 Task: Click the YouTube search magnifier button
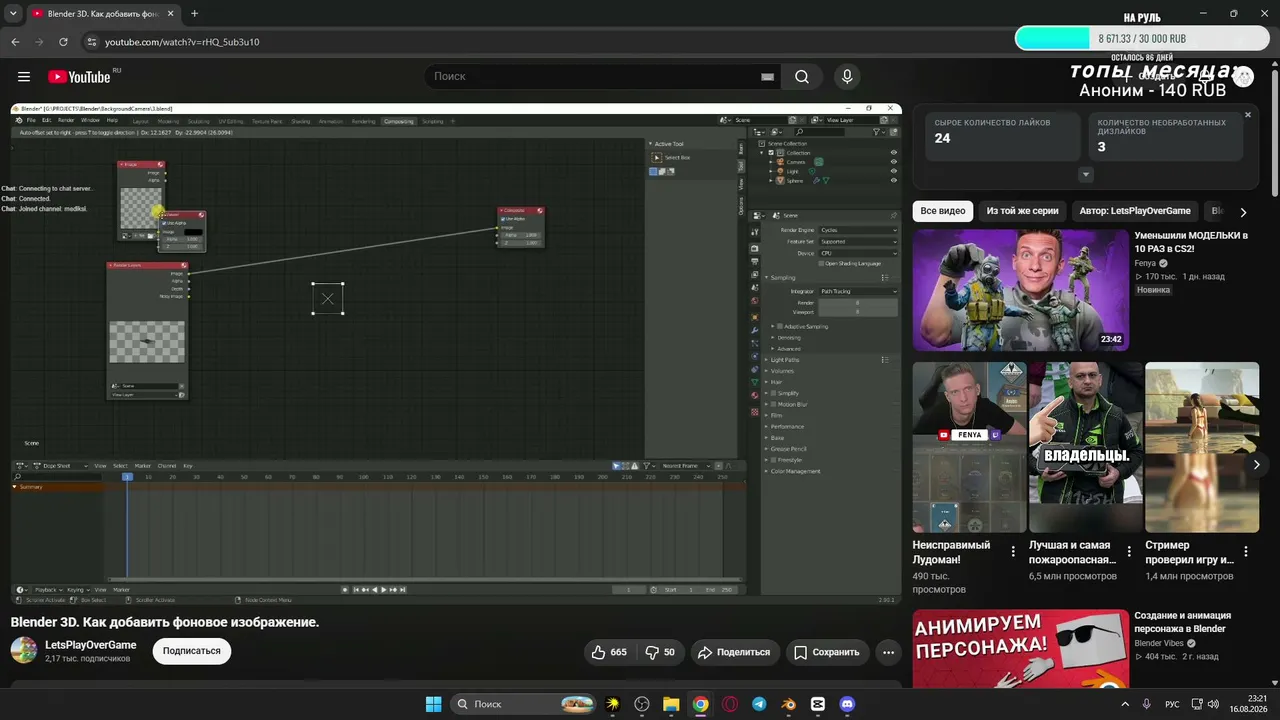pyautogui.click(x=802, y=77)
